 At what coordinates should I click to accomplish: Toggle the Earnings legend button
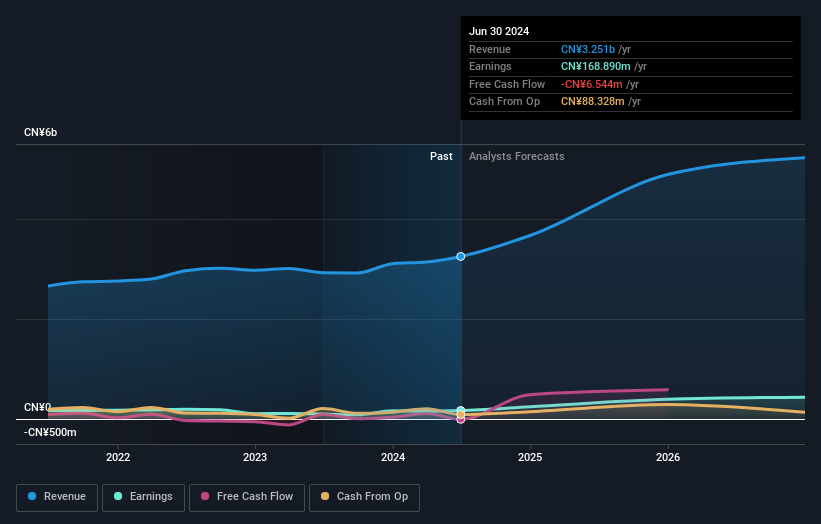pos(143,497)
